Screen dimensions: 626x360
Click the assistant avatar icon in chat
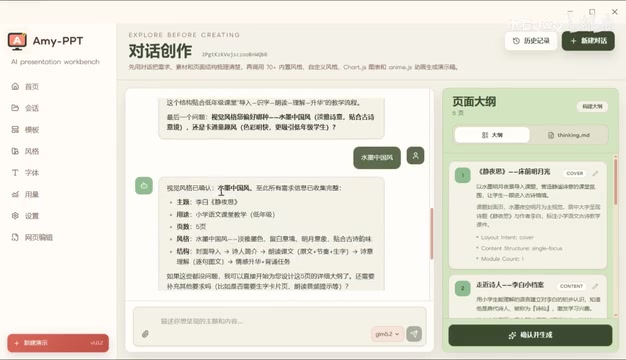[144, 186]
